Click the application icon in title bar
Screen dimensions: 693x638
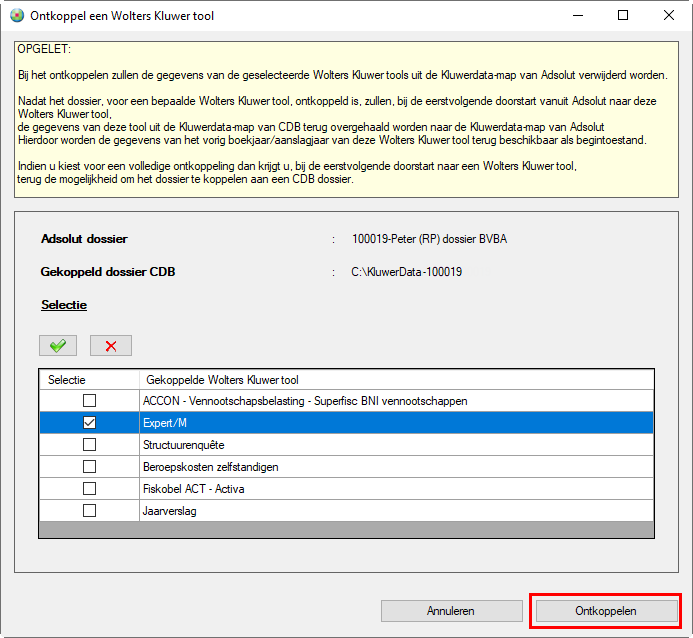coord(15,16)
